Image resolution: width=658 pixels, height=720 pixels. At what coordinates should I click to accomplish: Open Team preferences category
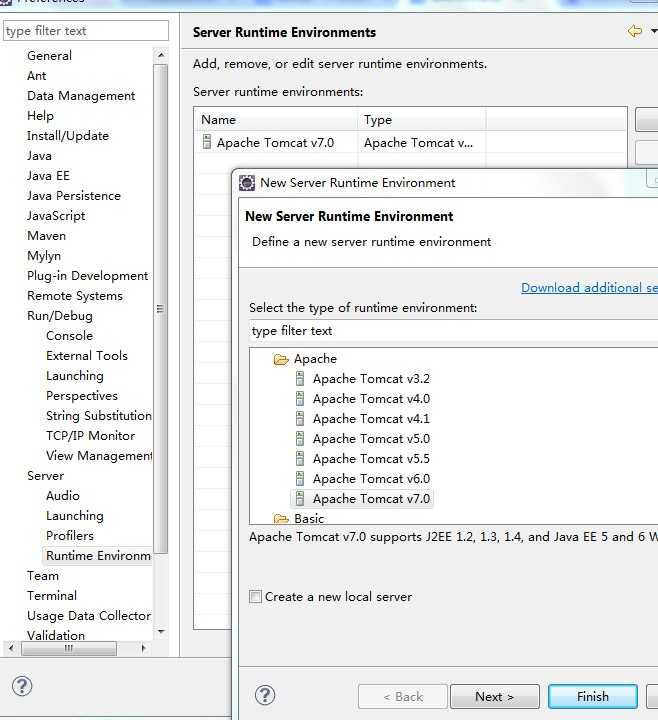(x=43, y=576)
